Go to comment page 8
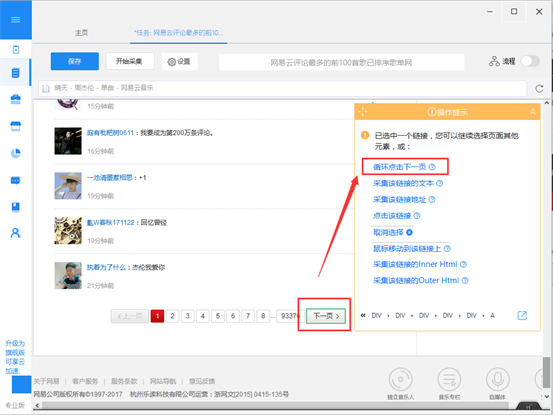This screenshot has height=415, width=553. (x=263, y=316)
